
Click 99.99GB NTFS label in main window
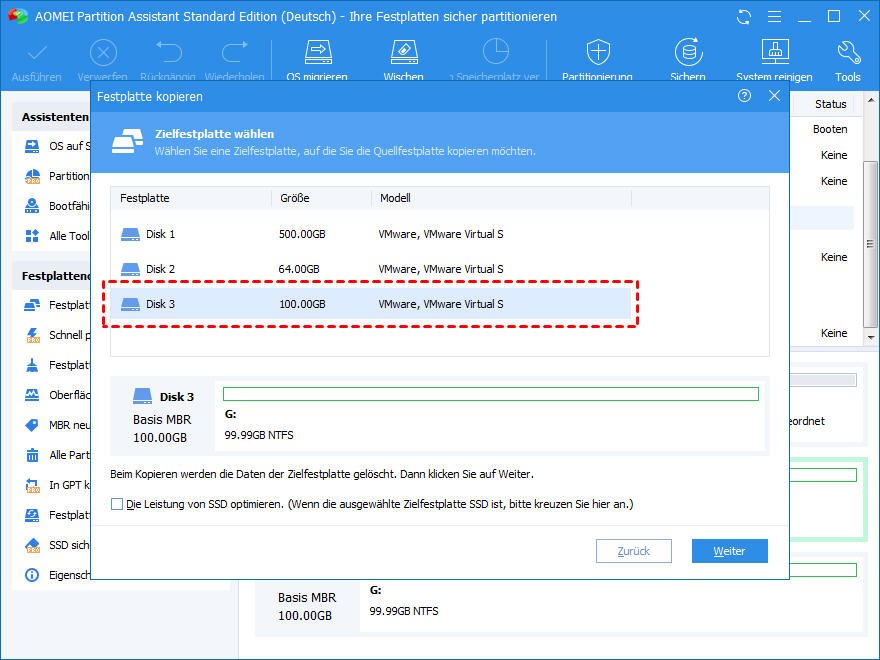pos(404,611)
